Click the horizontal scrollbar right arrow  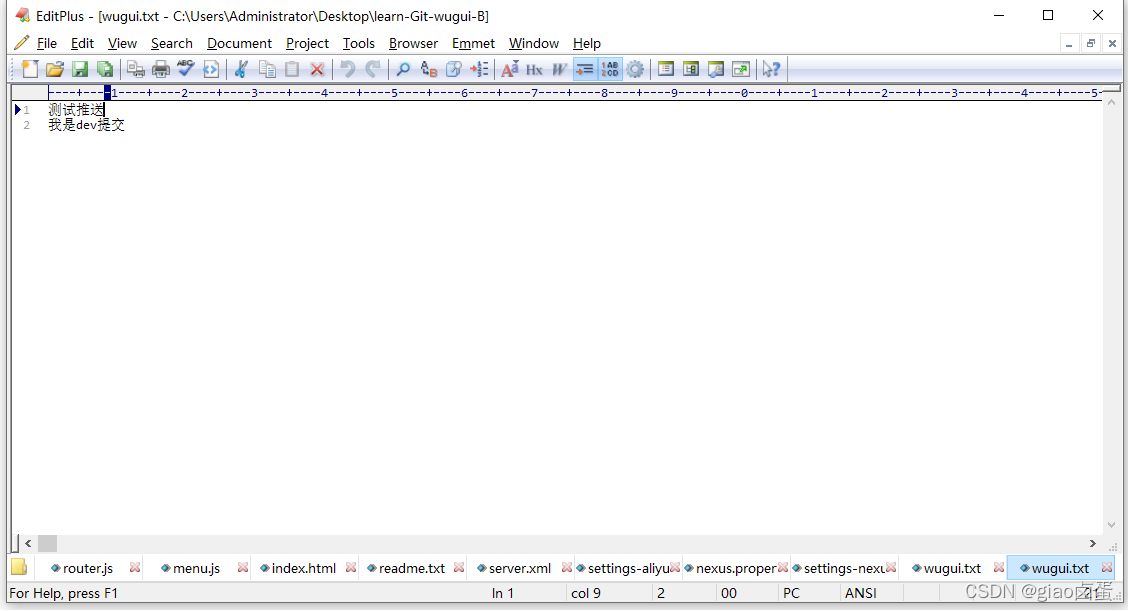(x=1093, y=543)
